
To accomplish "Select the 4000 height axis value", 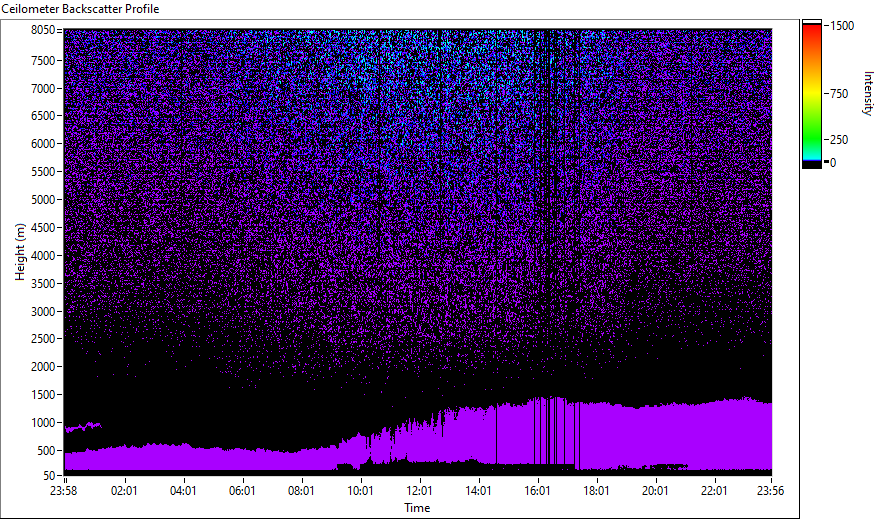I will pos(43,256).
